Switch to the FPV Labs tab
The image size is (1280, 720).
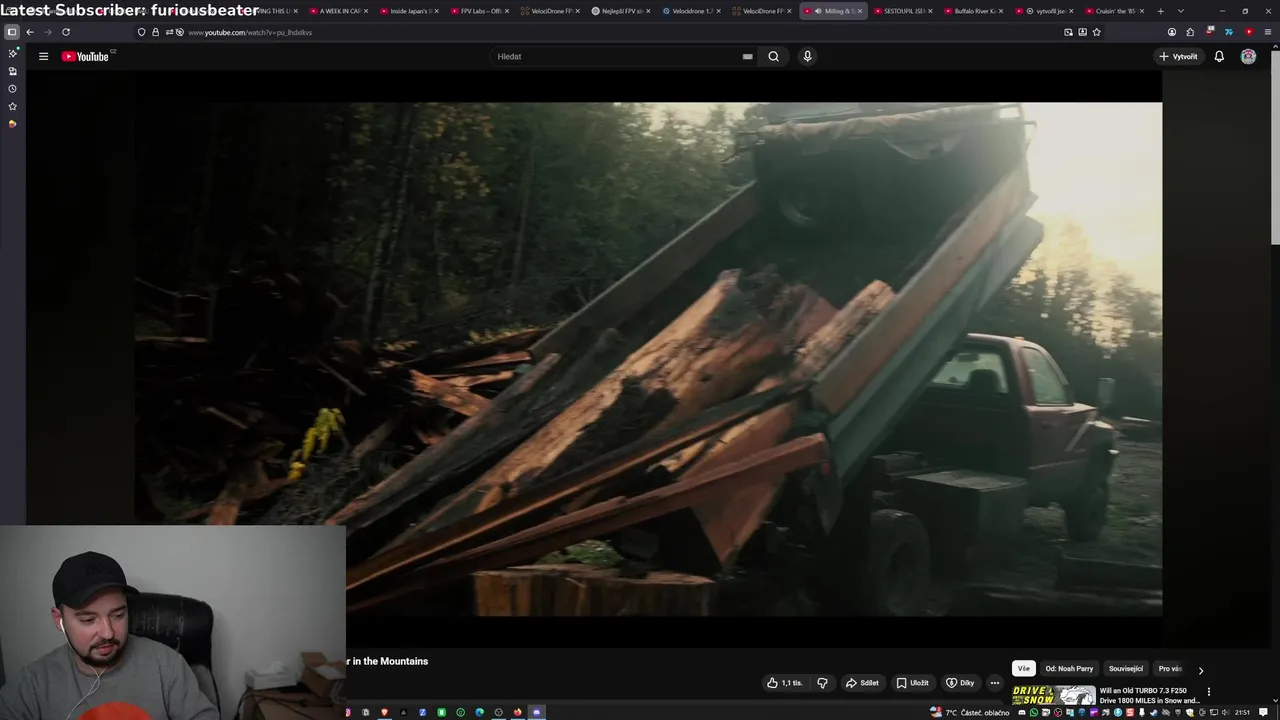pos(480,11)
